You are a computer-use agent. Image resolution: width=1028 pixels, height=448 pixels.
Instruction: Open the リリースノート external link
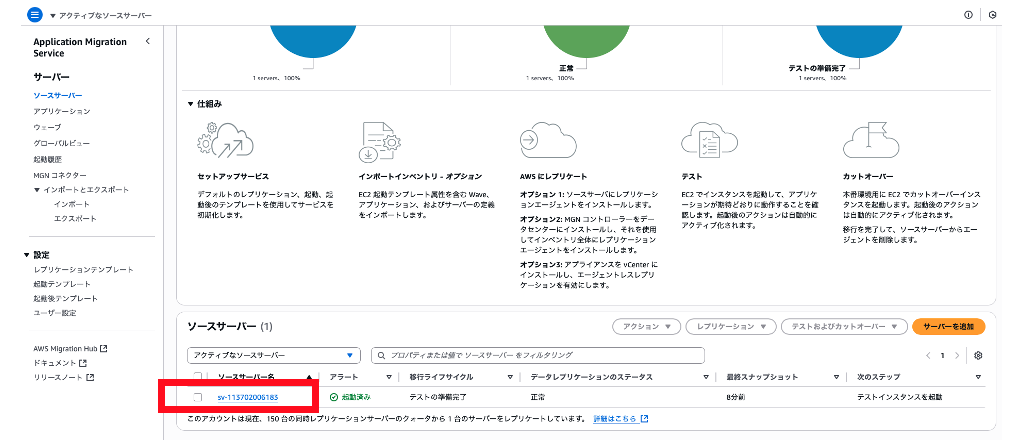[64, 377]
